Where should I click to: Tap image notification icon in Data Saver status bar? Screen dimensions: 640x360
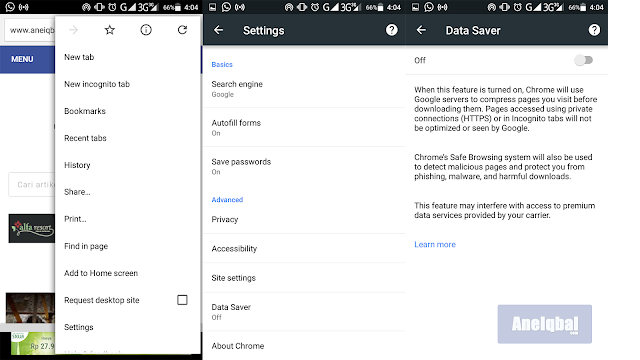point(415,7)
